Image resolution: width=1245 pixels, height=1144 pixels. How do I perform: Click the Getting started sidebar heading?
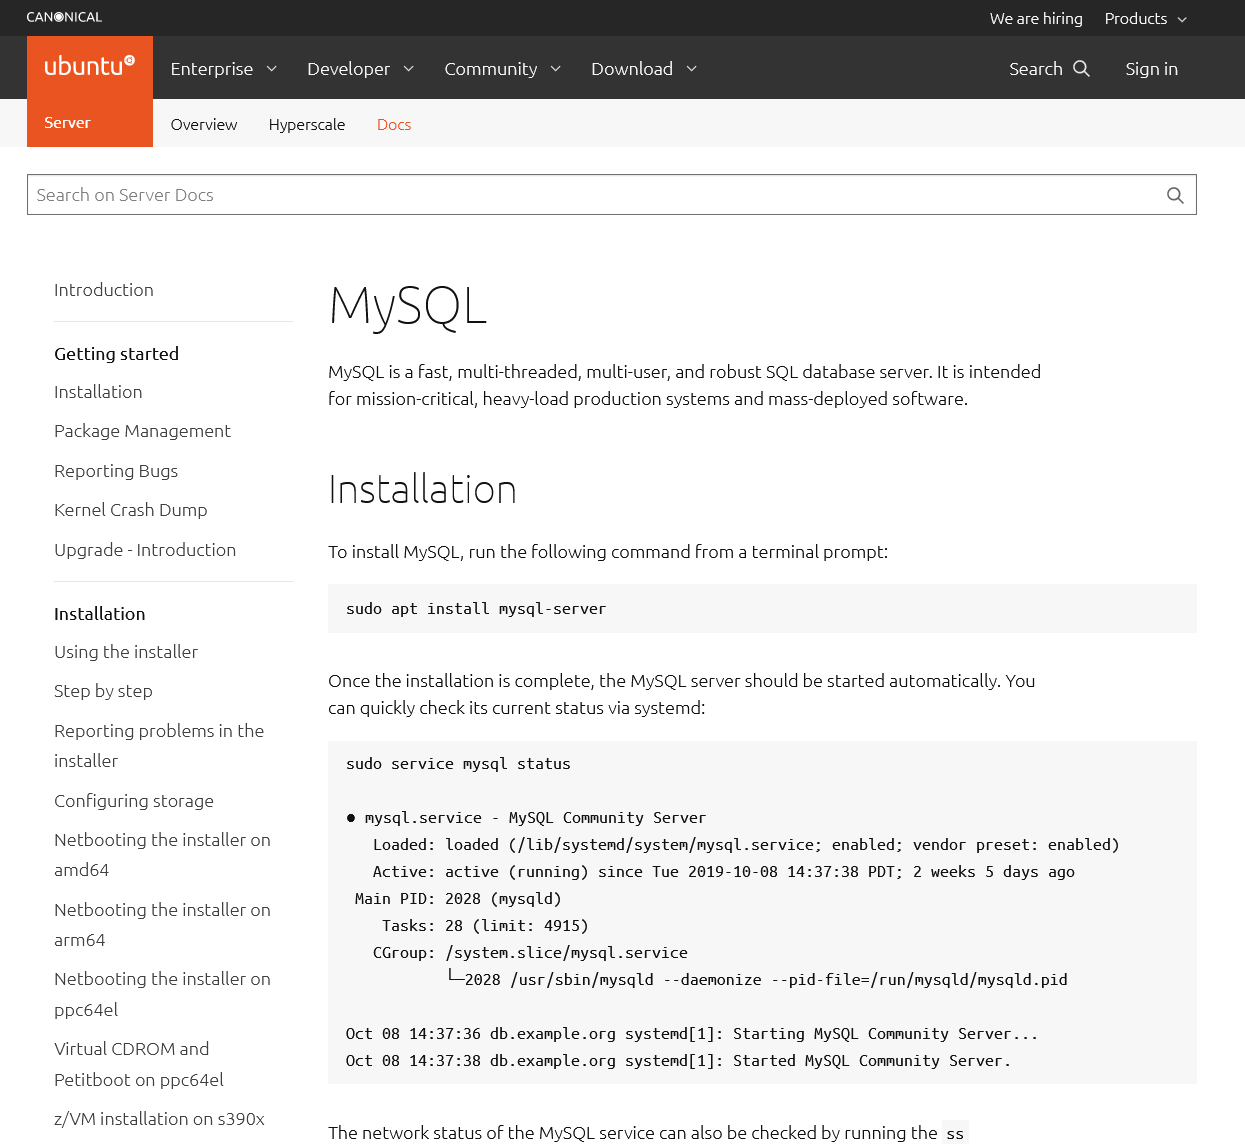point(116,354)
